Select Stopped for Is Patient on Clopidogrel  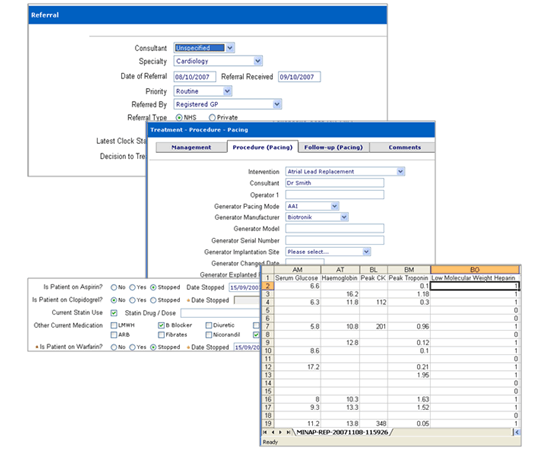coord(153,300)
